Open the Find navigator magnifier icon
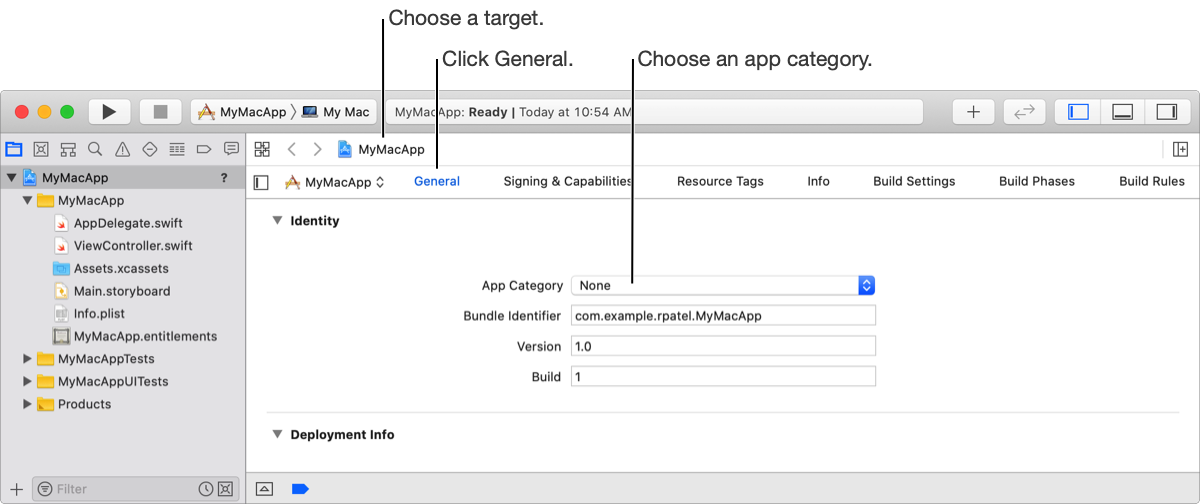The height and width of the screenshot is (504, 1200). pyautogui.click(x=95, y=149)
